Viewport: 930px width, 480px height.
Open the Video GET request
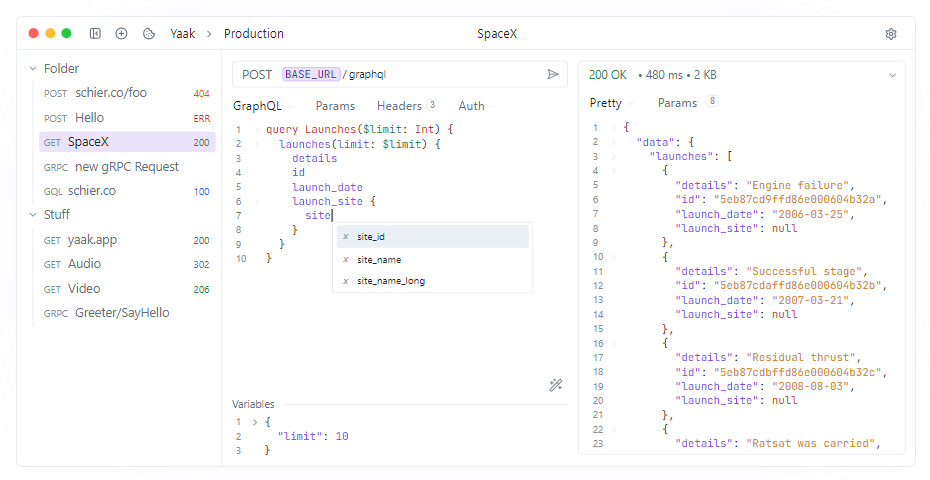click(x=127, y=289)
